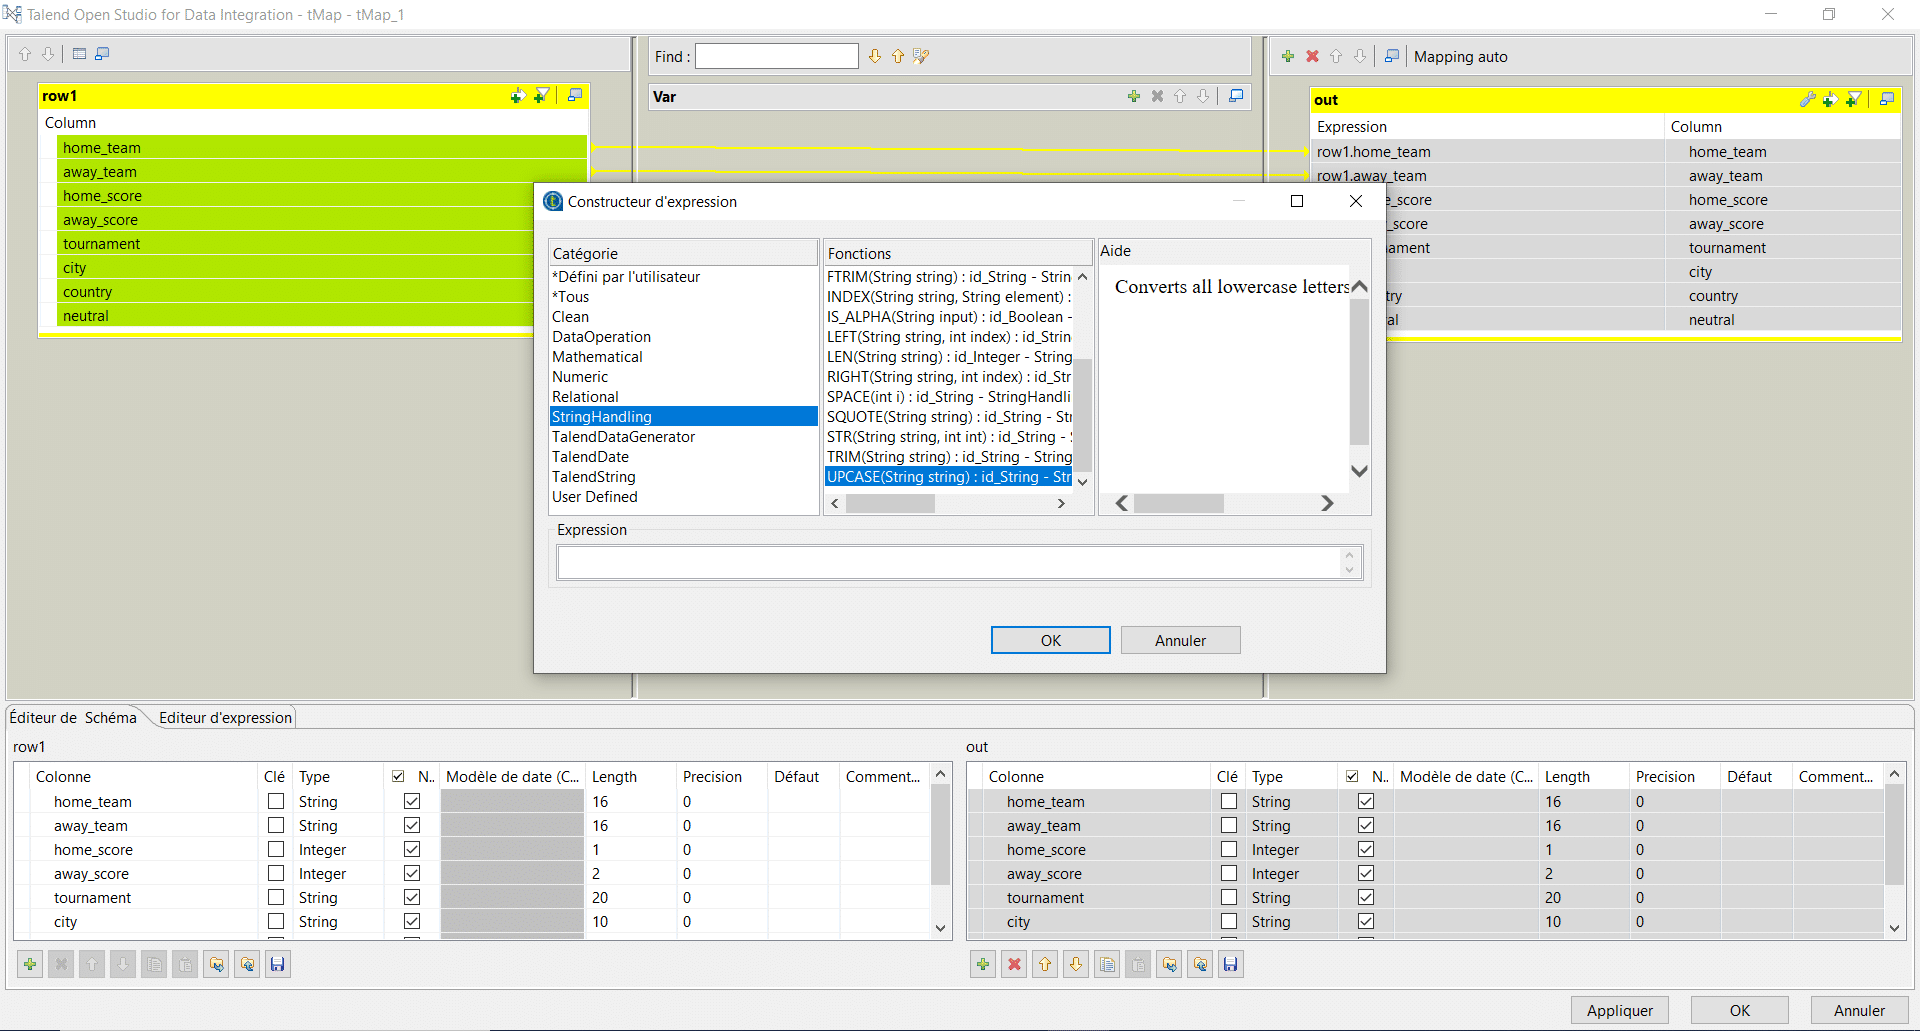Activate the expression filter funnel on out table
The width and height of the screenshot is (1920, 1031).
[1854, 99]
